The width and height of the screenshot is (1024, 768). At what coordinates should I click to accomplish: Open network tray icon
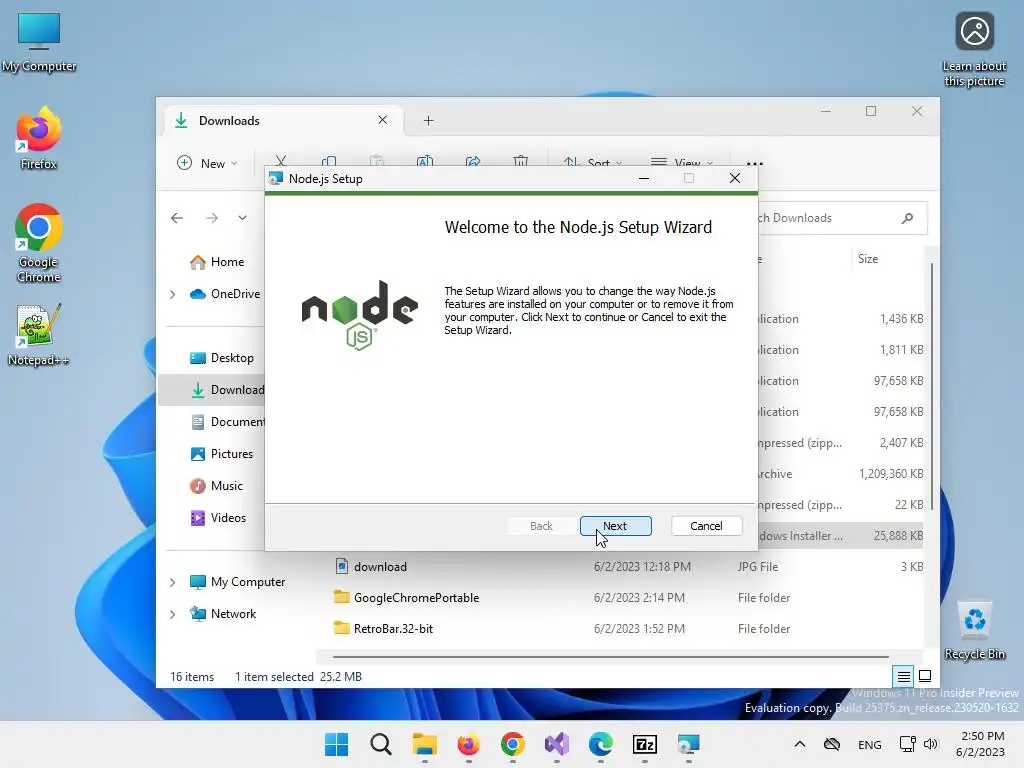coord(907,744)
